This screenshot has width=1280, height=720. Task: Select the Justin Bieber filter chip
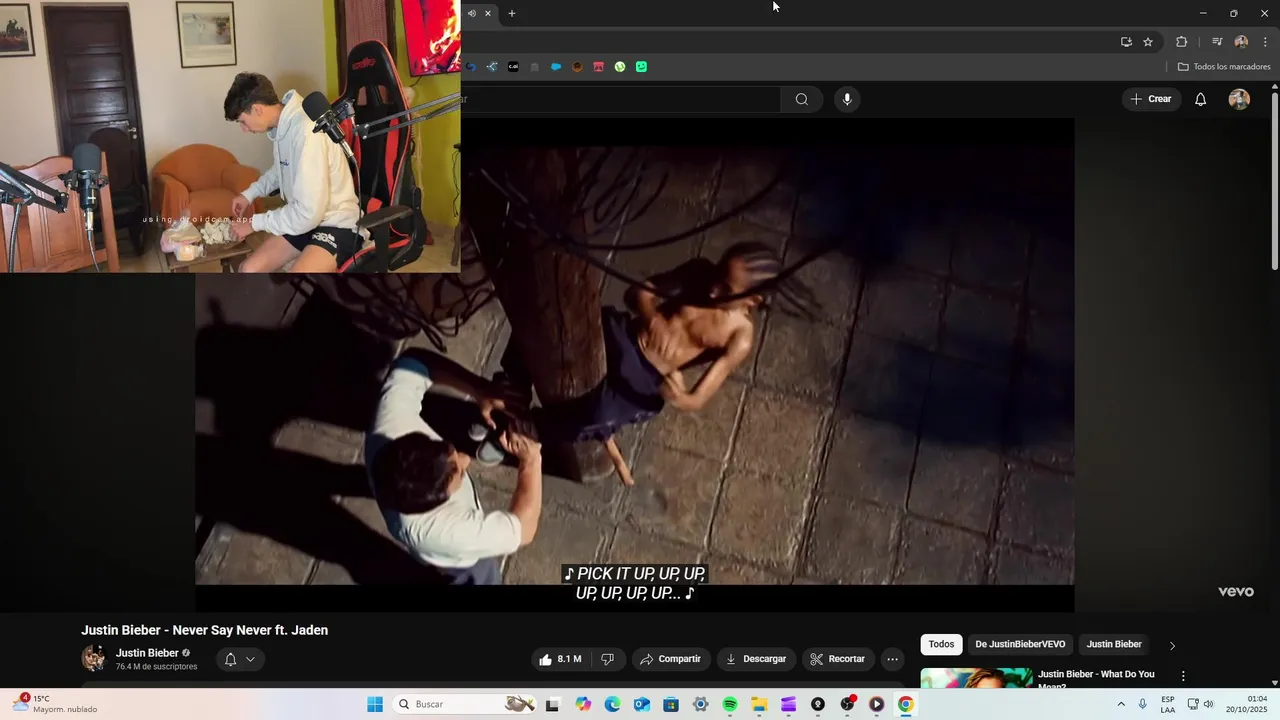coord(1114,644)
